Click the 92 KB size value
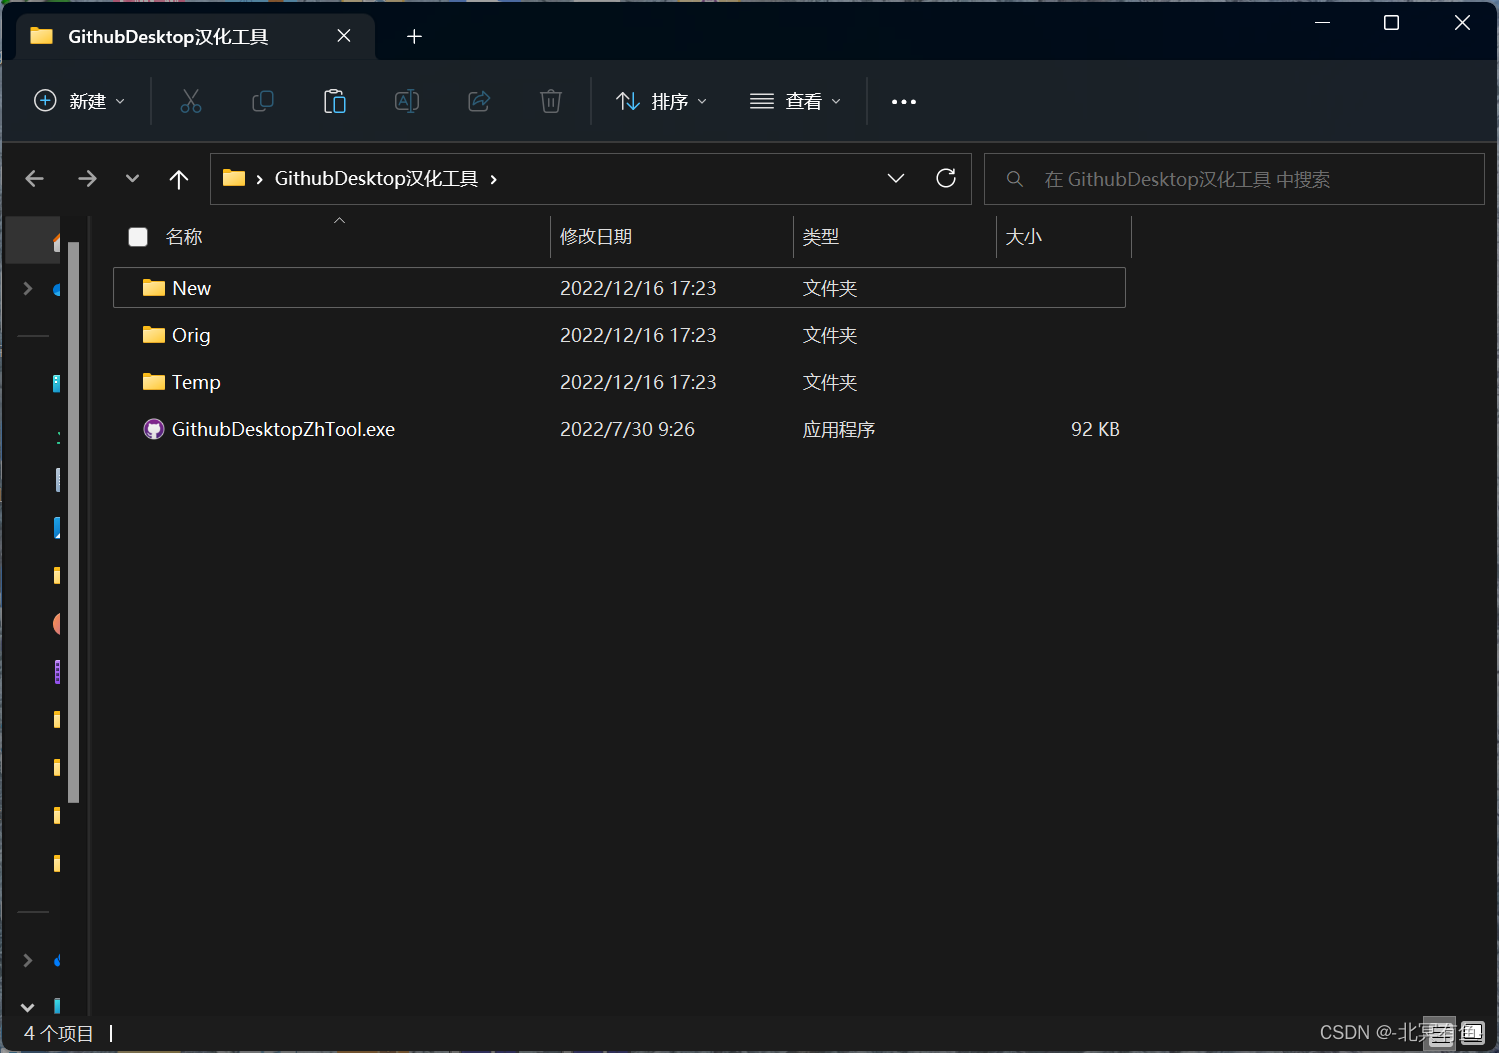Screen dimensions: 1499x1053 1095,429
